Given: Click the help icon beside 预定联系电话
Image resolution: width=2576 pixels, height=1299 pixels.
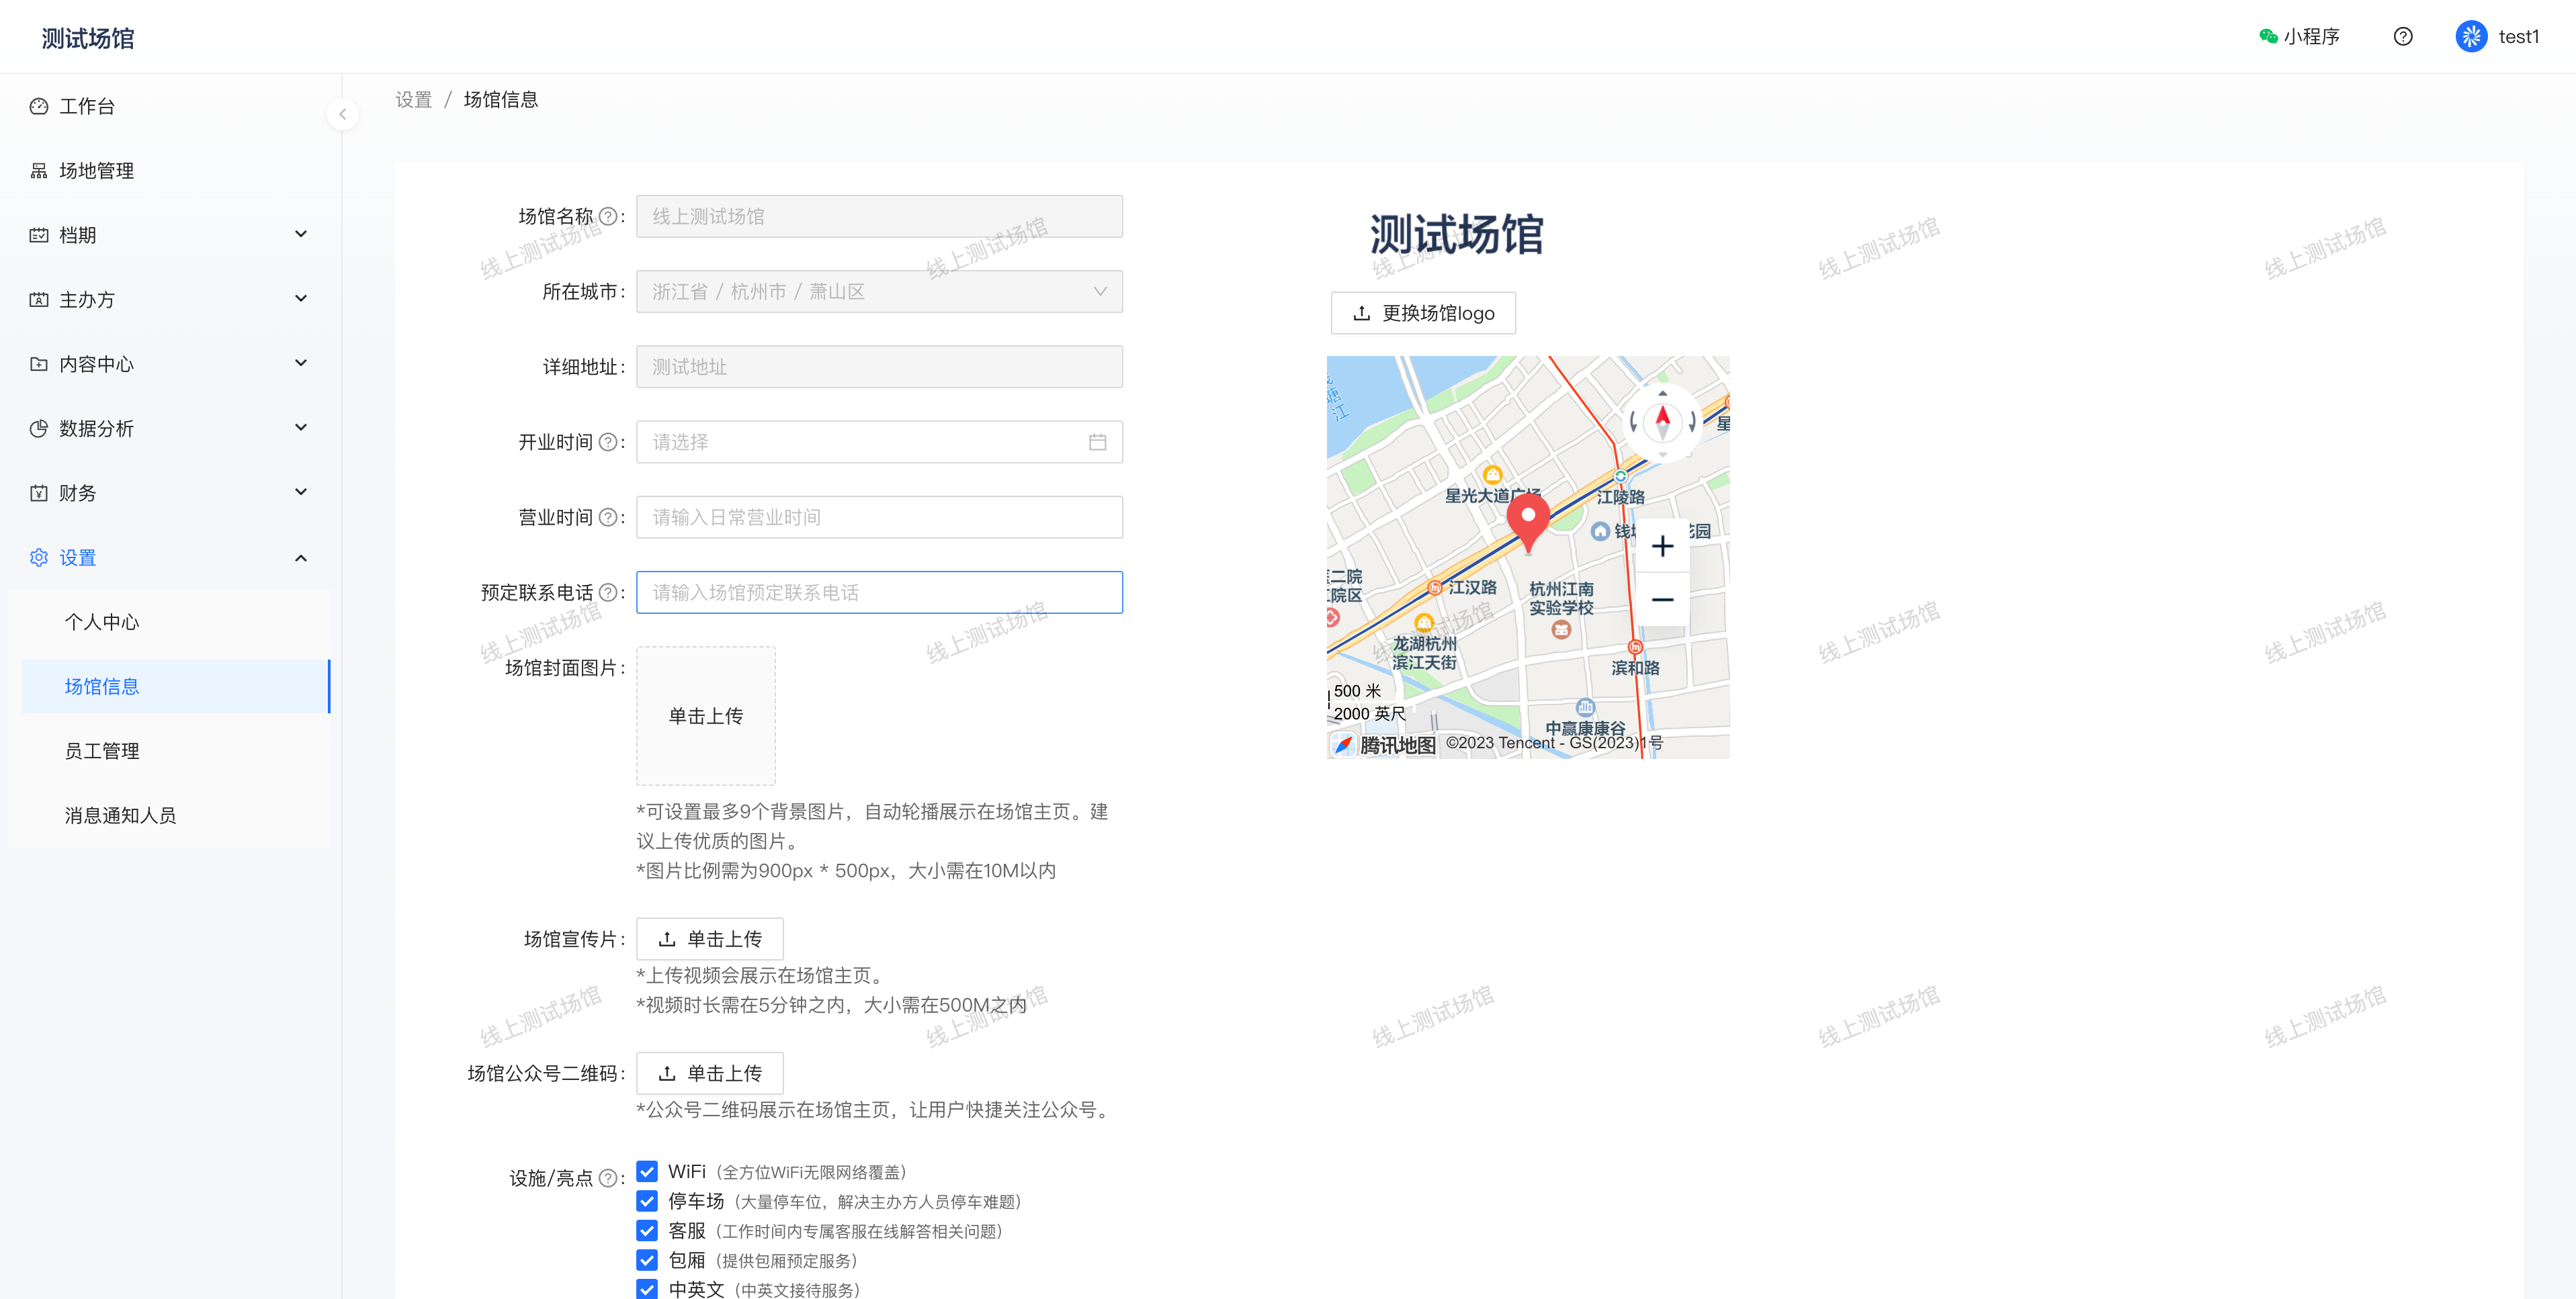Looking at the screenshot, I should tap(607, 593).
